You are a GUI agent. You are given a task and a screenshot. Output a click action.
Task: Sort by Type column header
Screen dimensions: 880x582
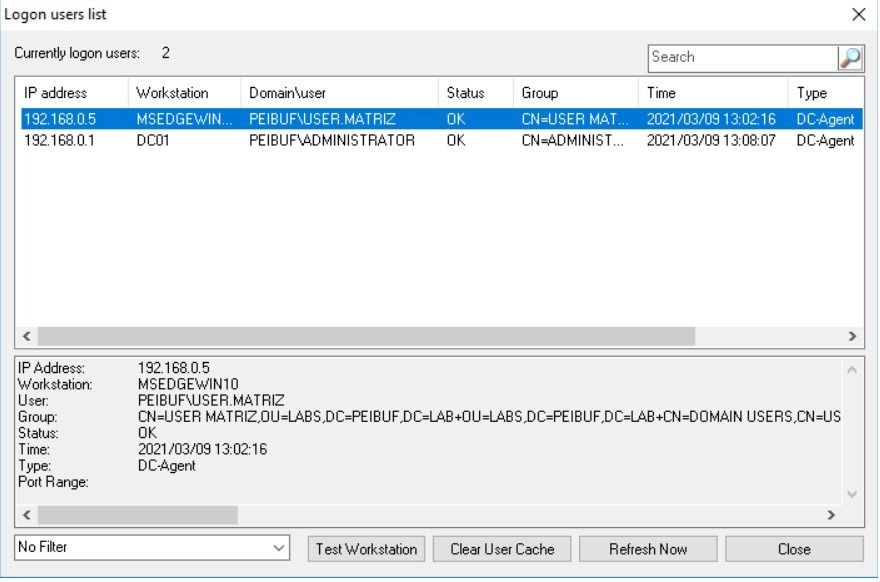(826, 93)
